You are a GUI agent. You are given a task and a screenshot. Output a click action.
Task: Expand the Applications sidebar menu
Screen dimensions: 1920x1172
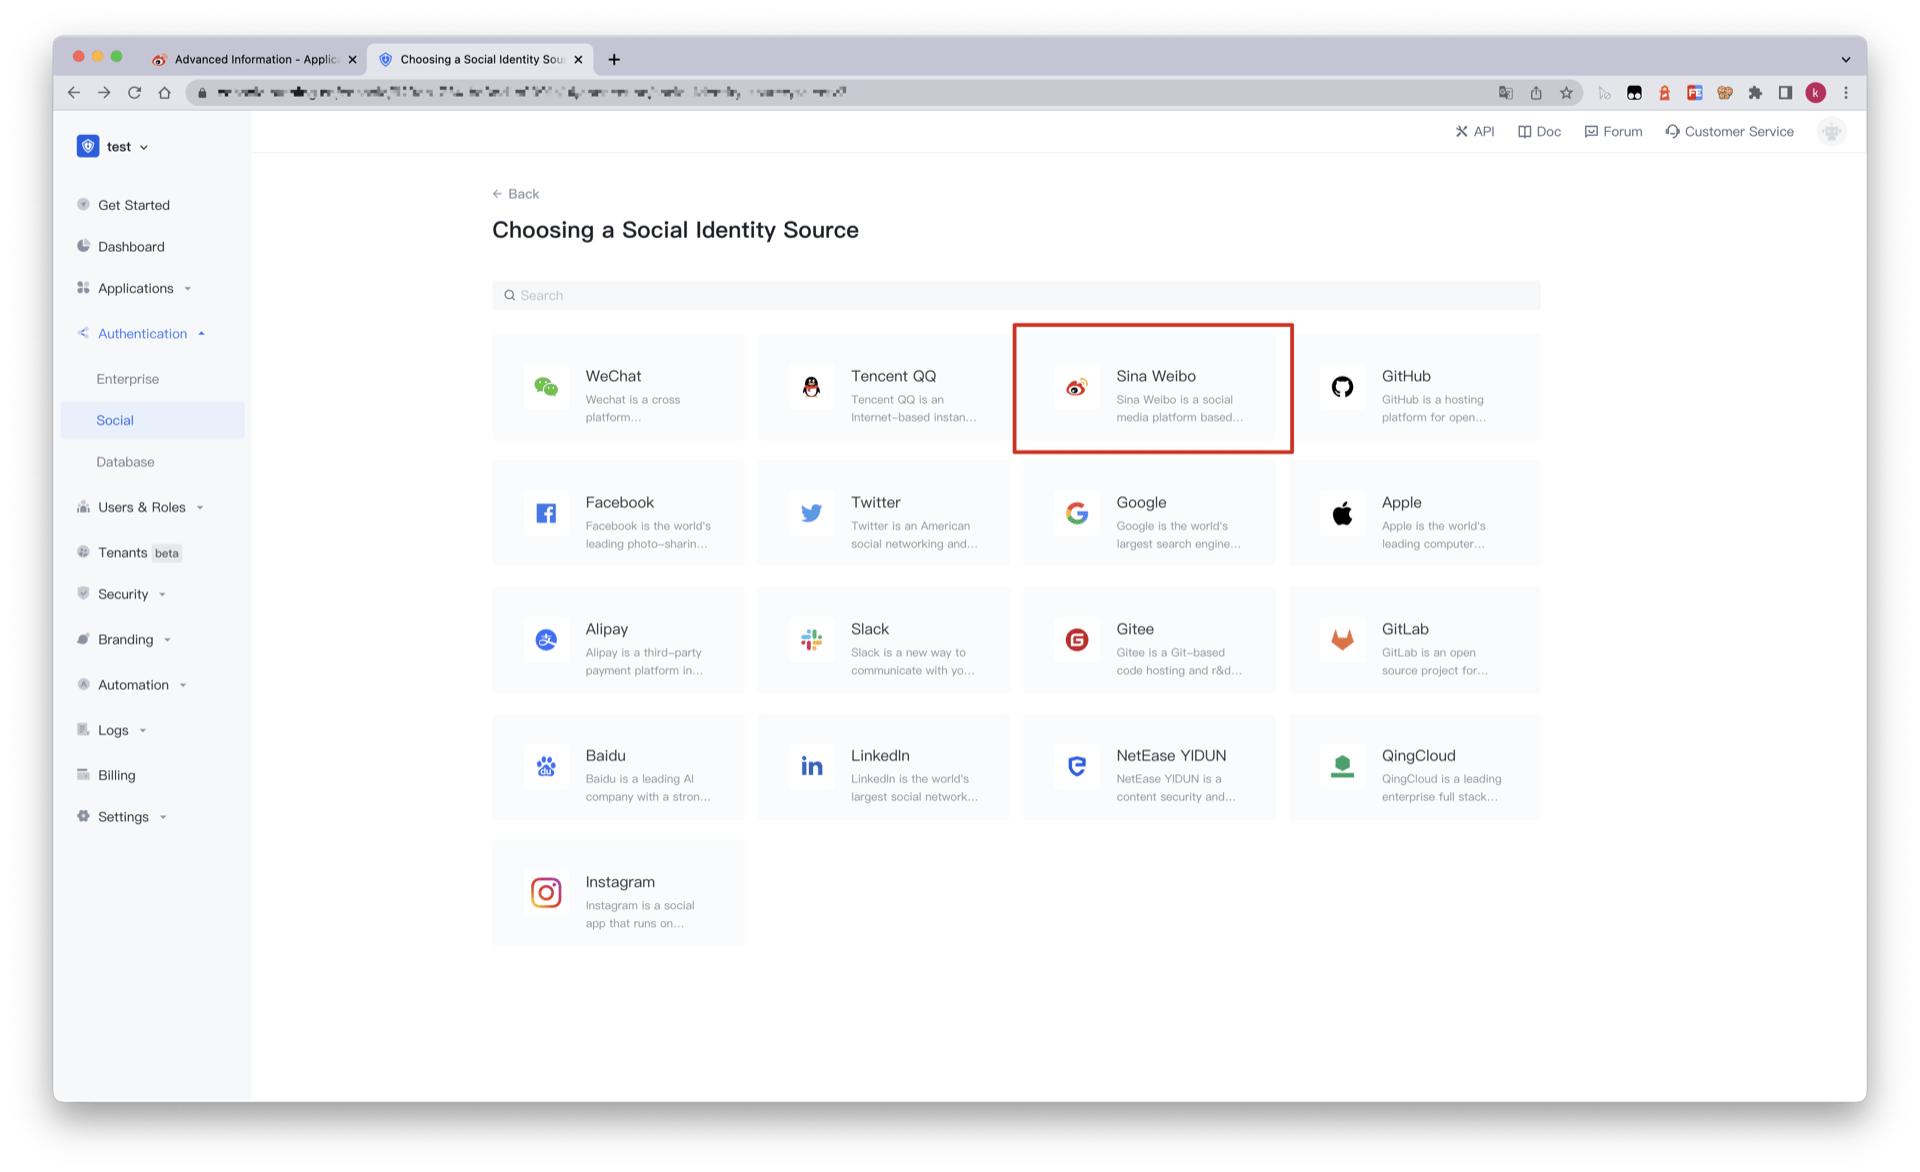tap(135, 289)
